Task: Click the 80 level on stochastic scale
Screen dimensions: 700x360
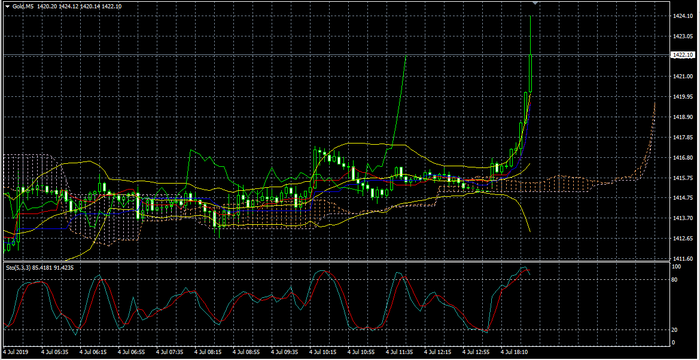Action: click(x=676, y=280)
